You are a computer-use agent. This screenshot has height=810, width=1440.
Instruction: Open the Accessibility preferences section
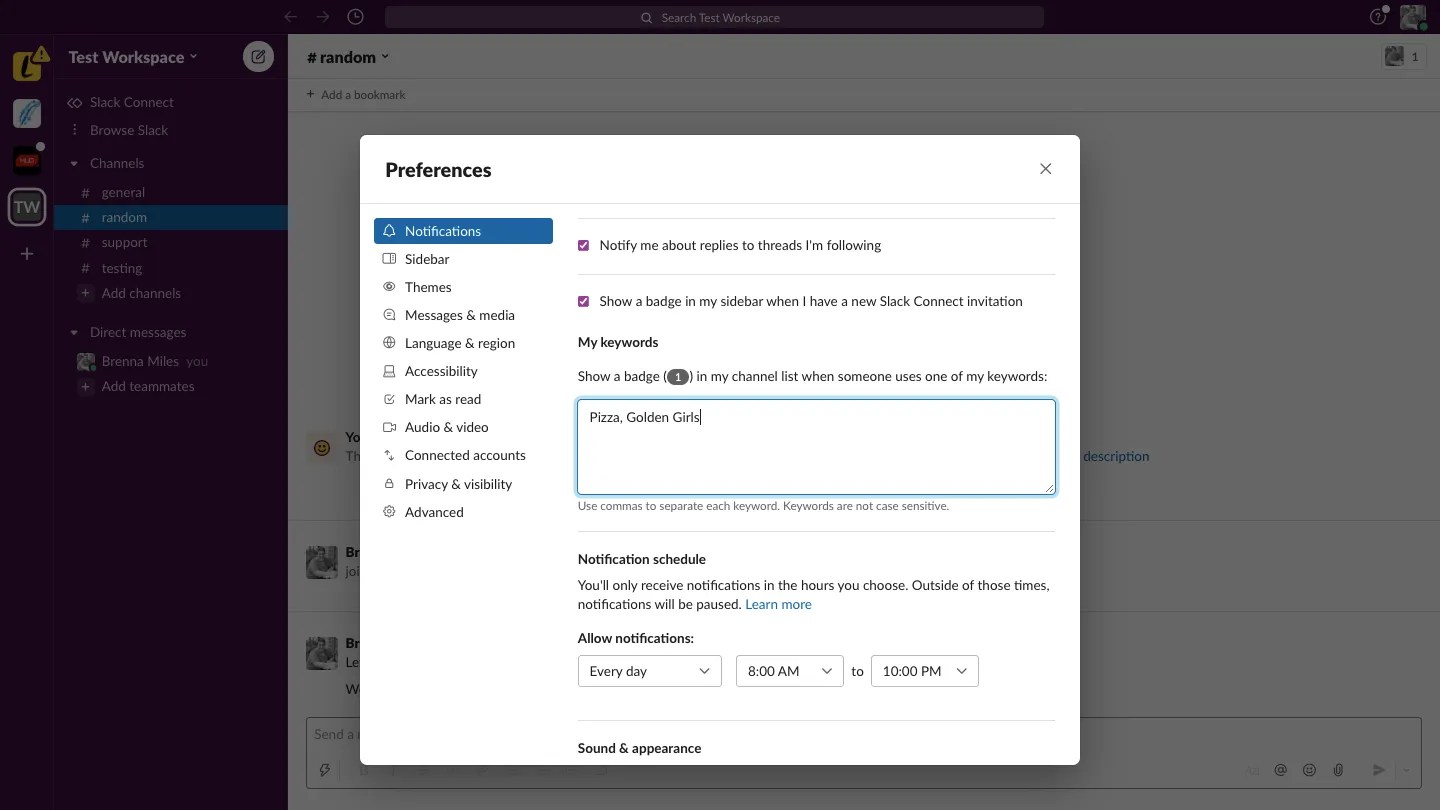click(x=440, y=371)
